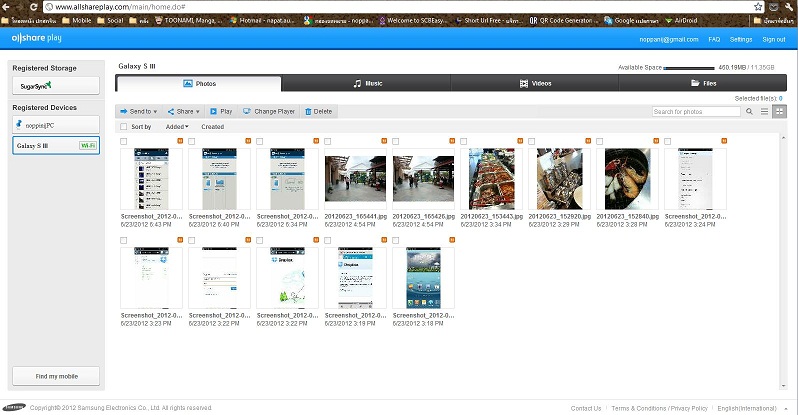Check the box for 20120623_165441.jpg
The width and height of the screenshot is (798, 415).
(327, 141)
